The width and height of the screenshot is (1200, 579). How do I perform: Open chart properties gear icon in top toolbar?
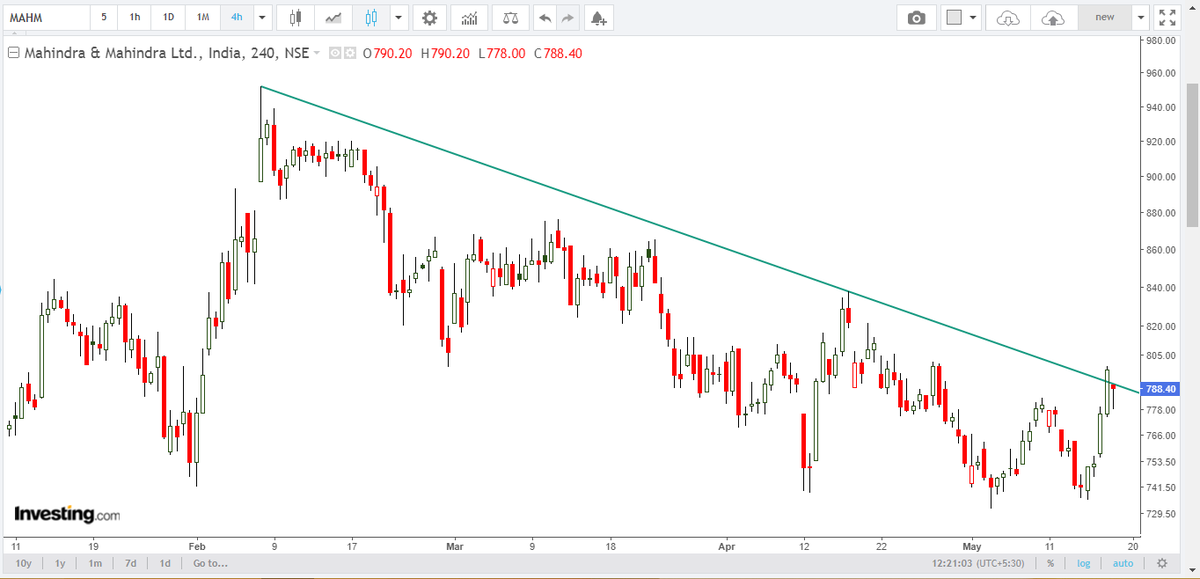pos(430,18)
